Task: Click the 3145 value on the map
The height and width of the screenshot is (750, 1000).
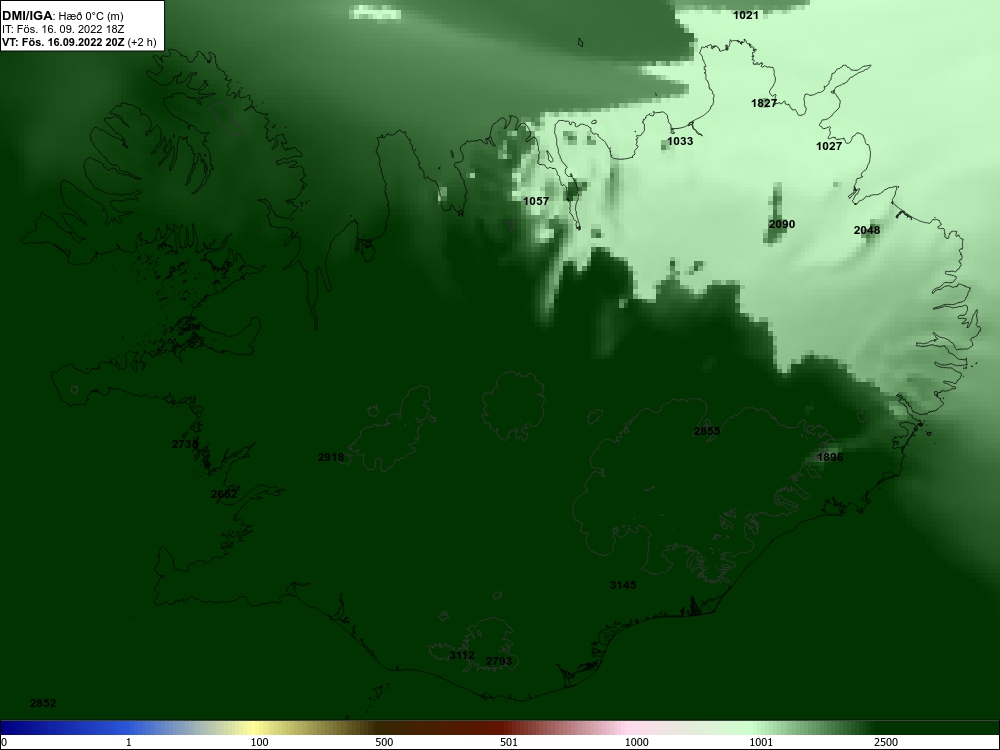Action: pyautogui.click(x=622, y=586)
